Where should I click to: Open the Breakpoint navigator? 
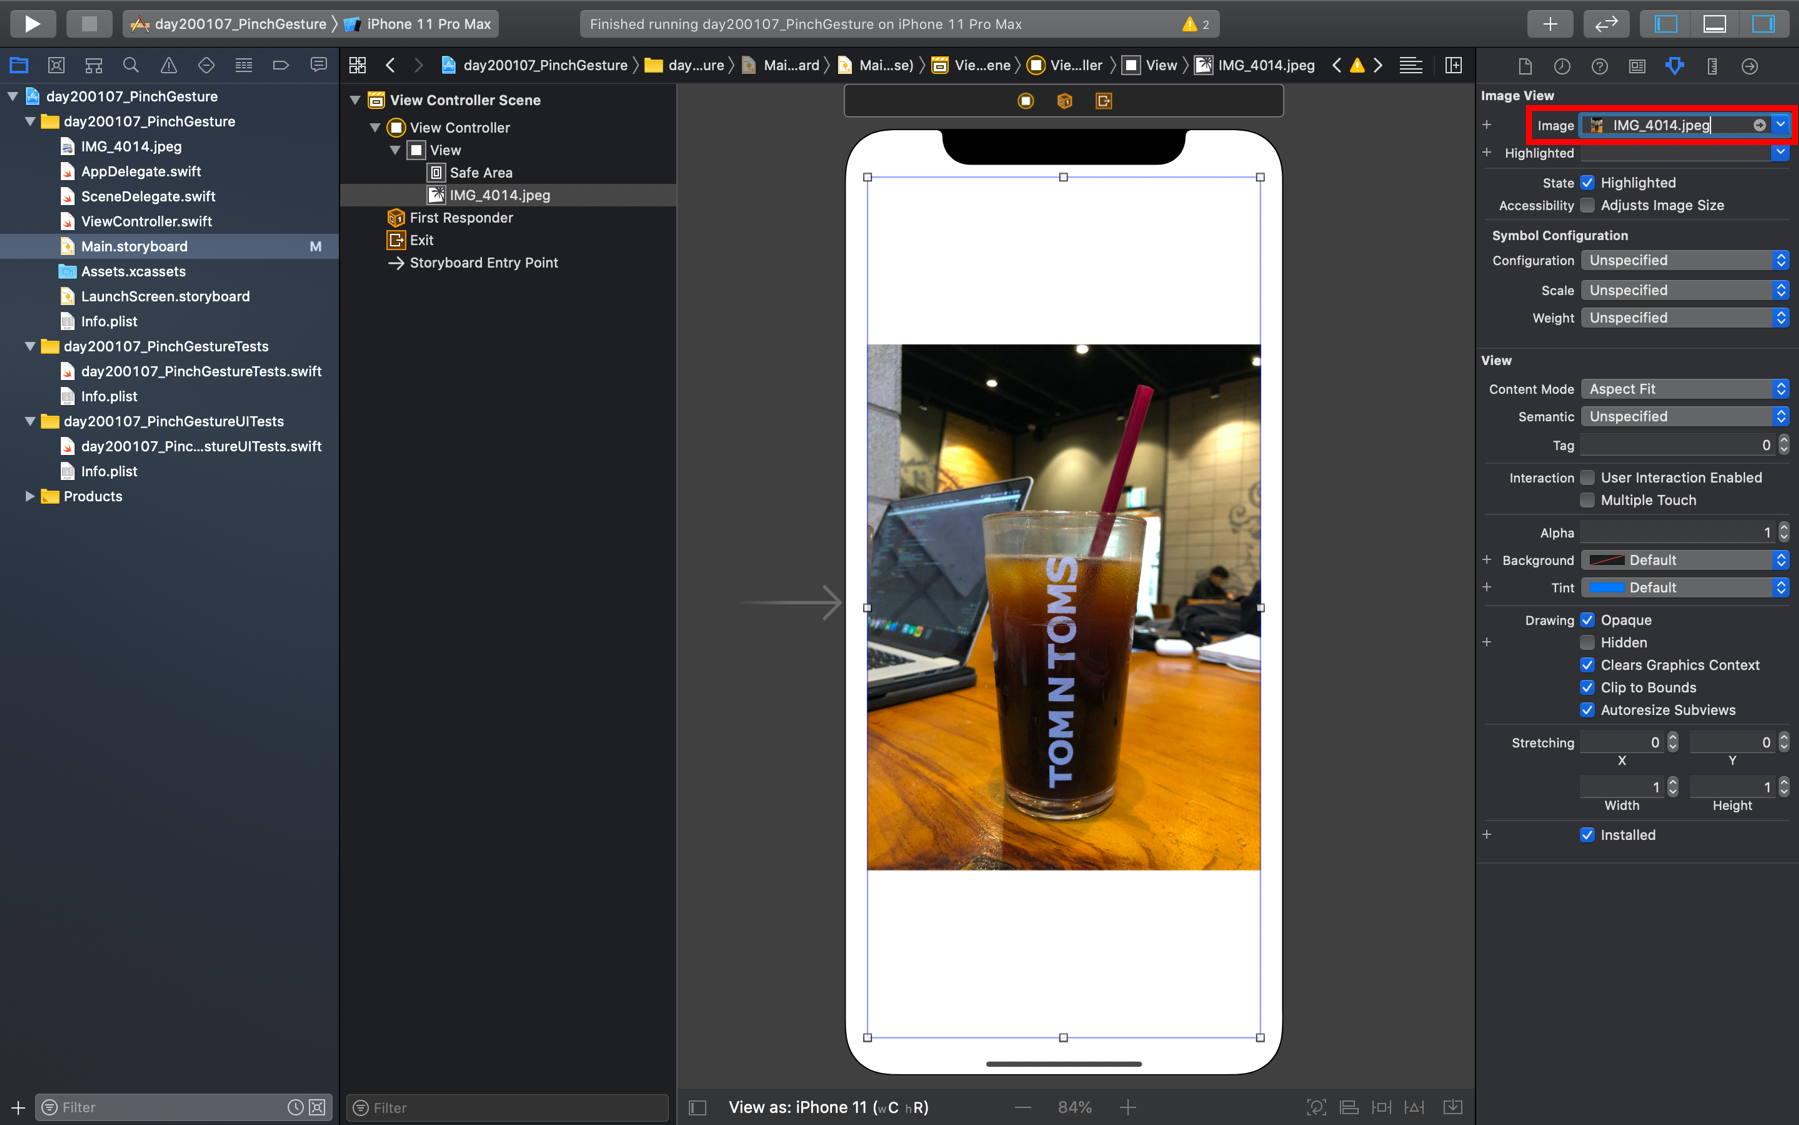pyautogui.click(x=281, y=65)
